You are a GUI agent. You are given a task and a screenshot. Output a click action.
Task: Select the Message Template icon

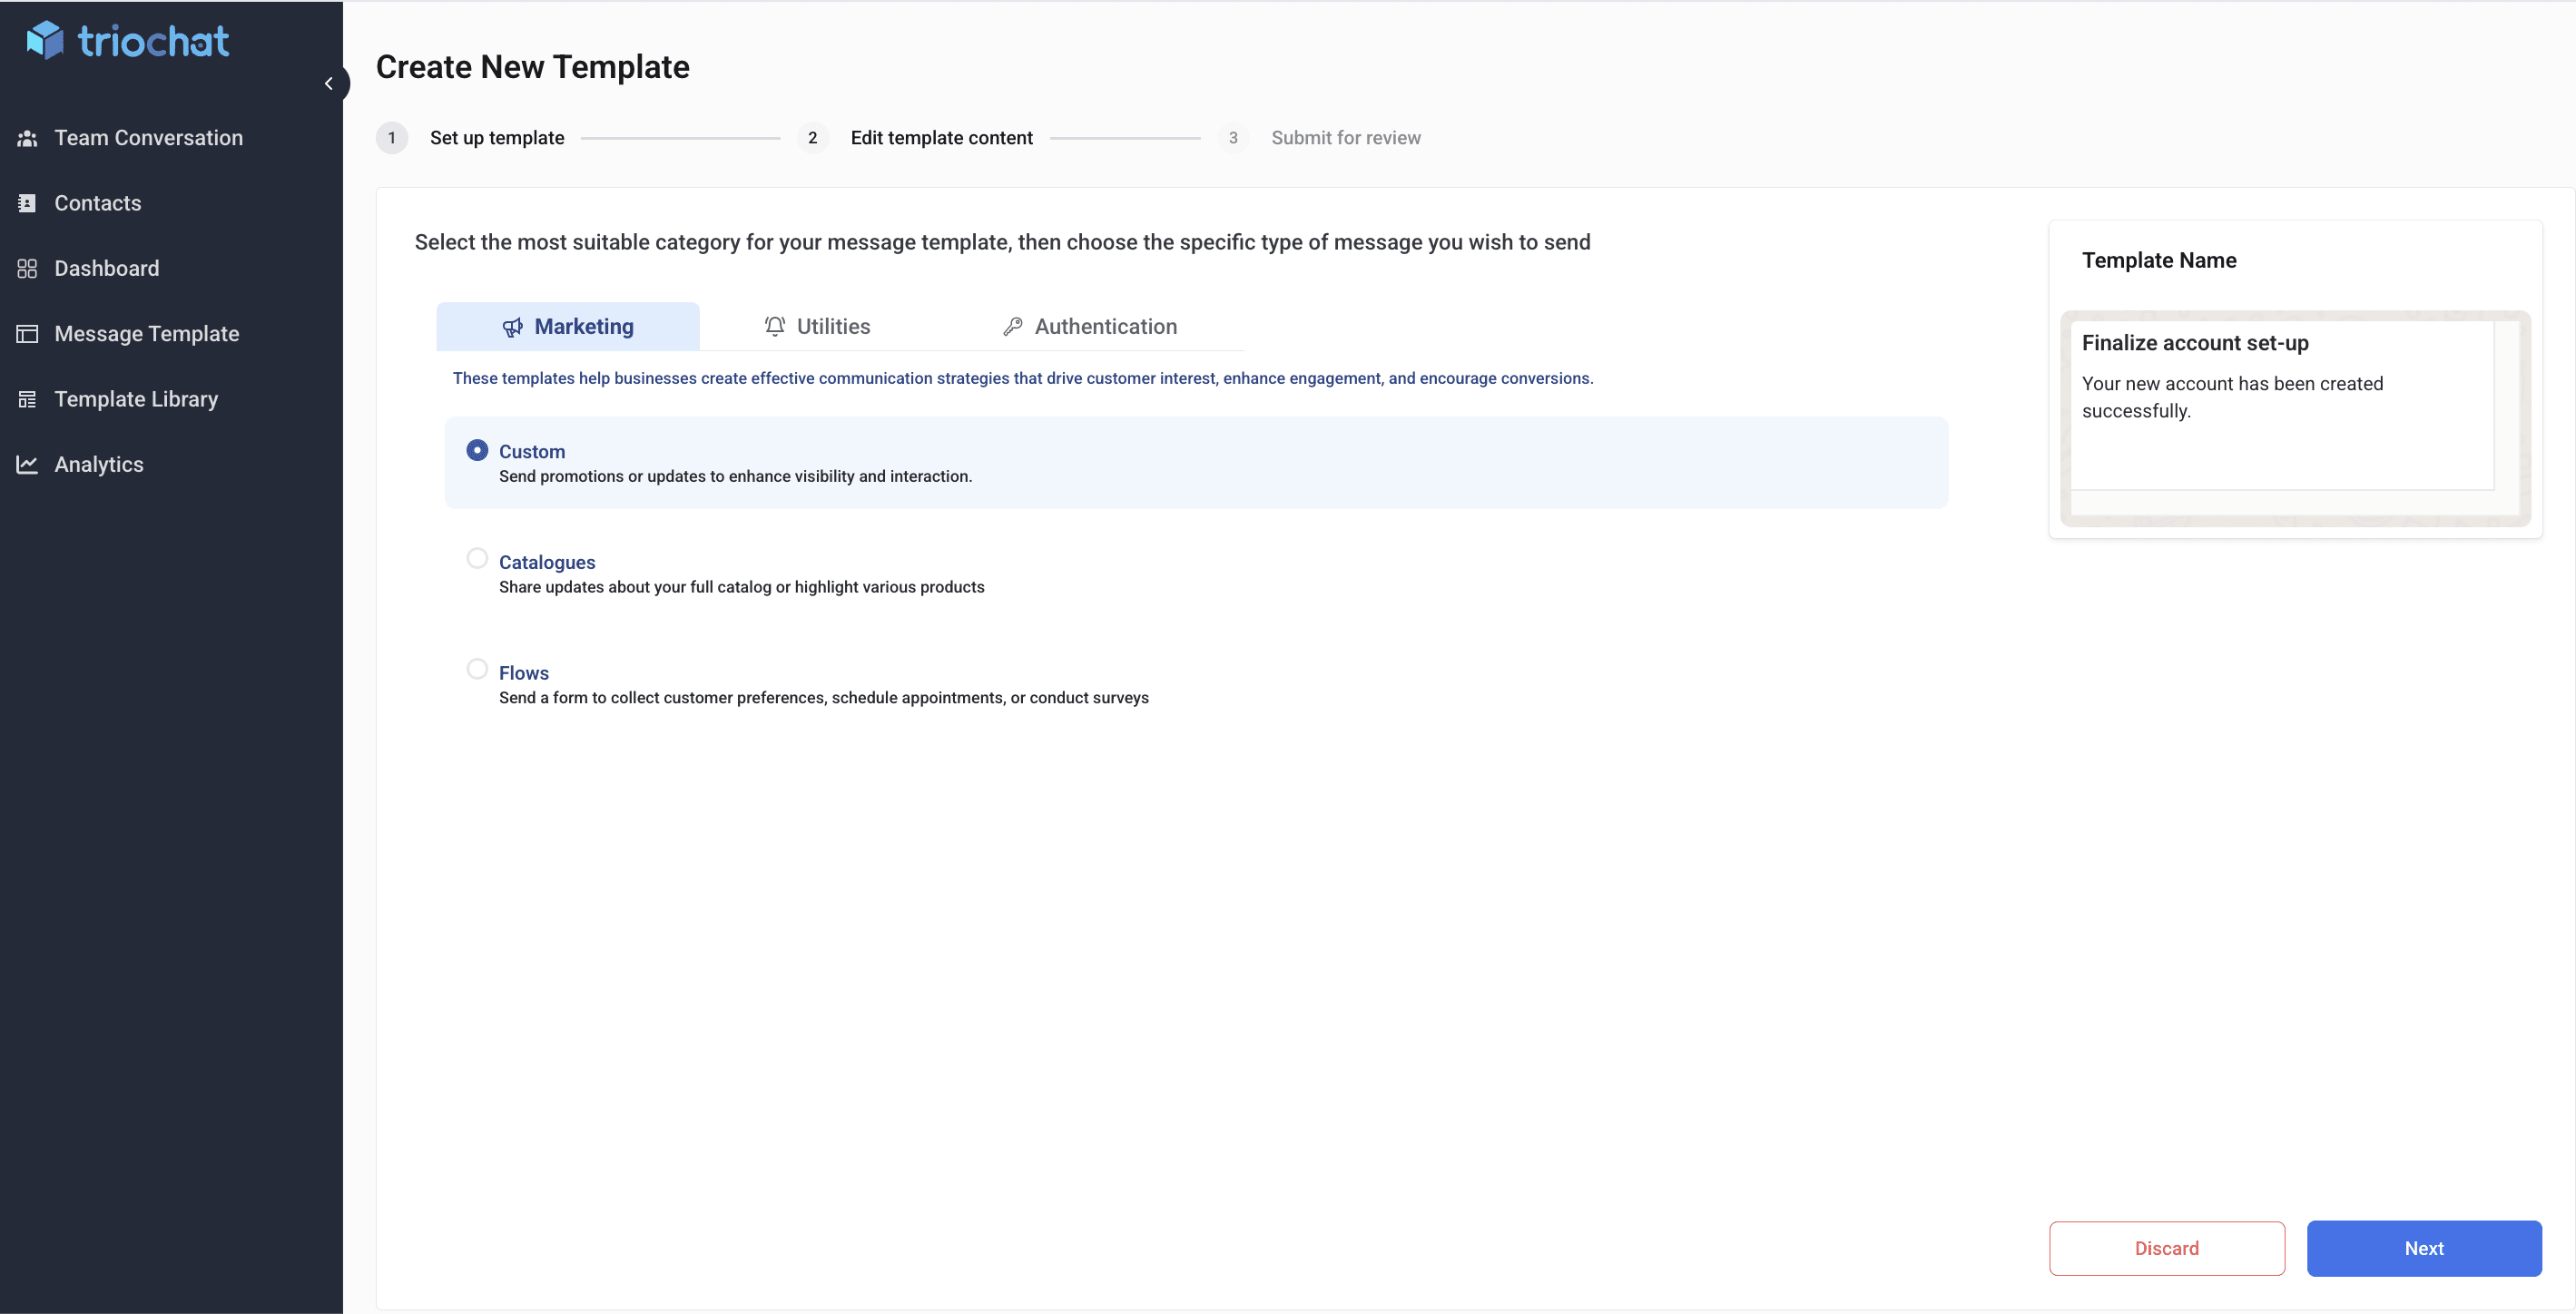click(28, 333)
